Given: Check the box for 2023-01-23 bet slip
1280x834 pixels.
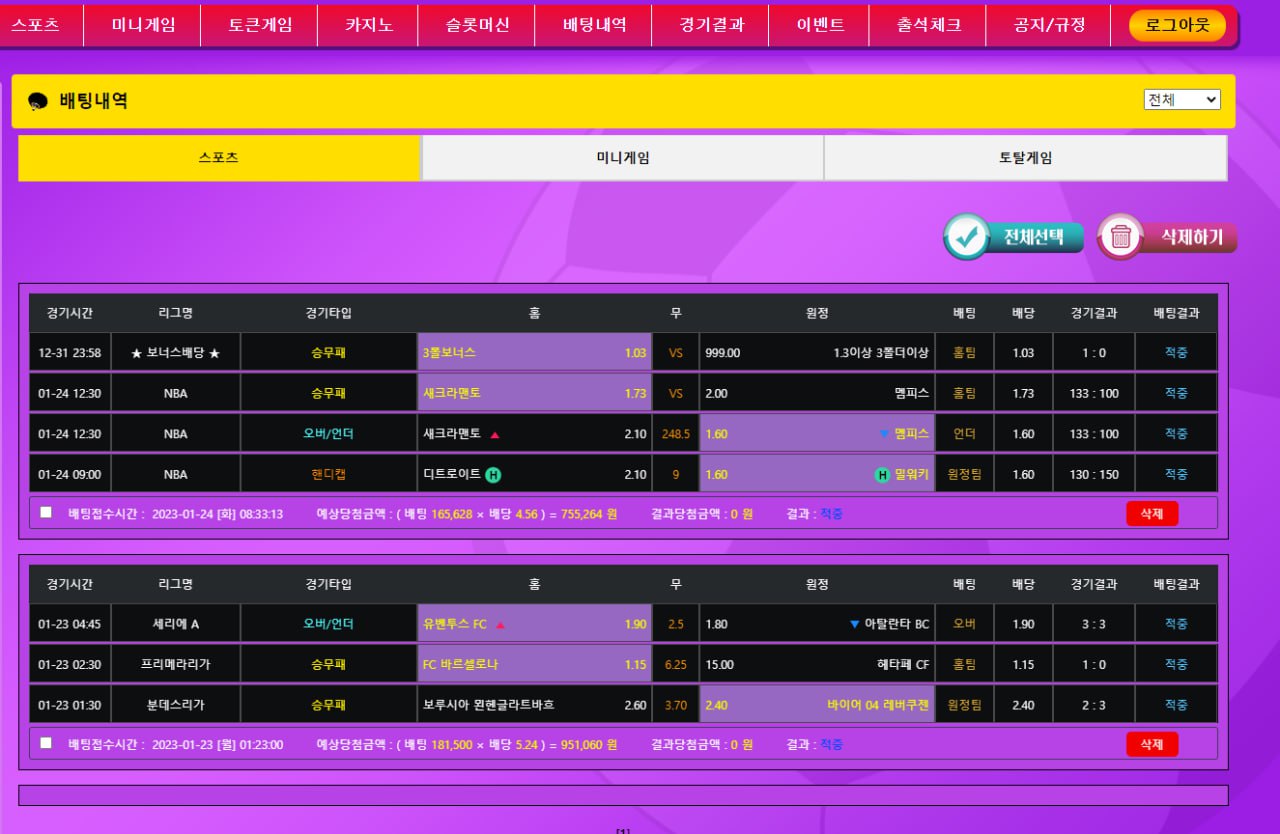Looking at the screenshot, I should [x=46, y=743].
